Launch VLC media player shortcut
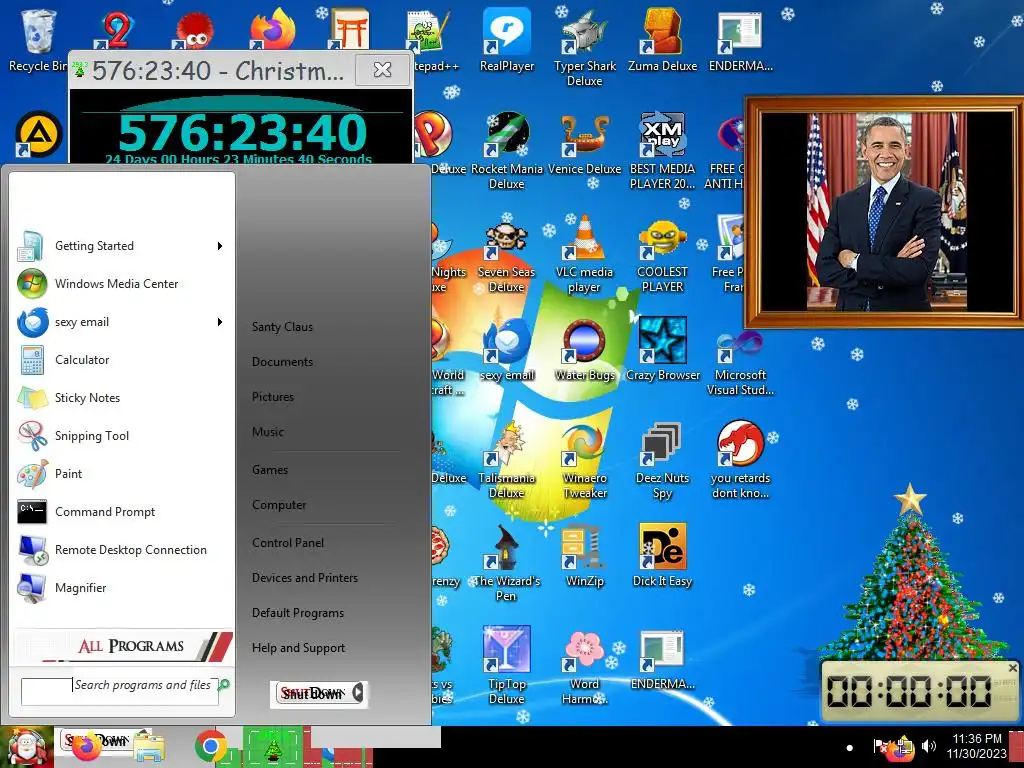The height and width of the screenshot is (768, 1024). pos(584,255)
